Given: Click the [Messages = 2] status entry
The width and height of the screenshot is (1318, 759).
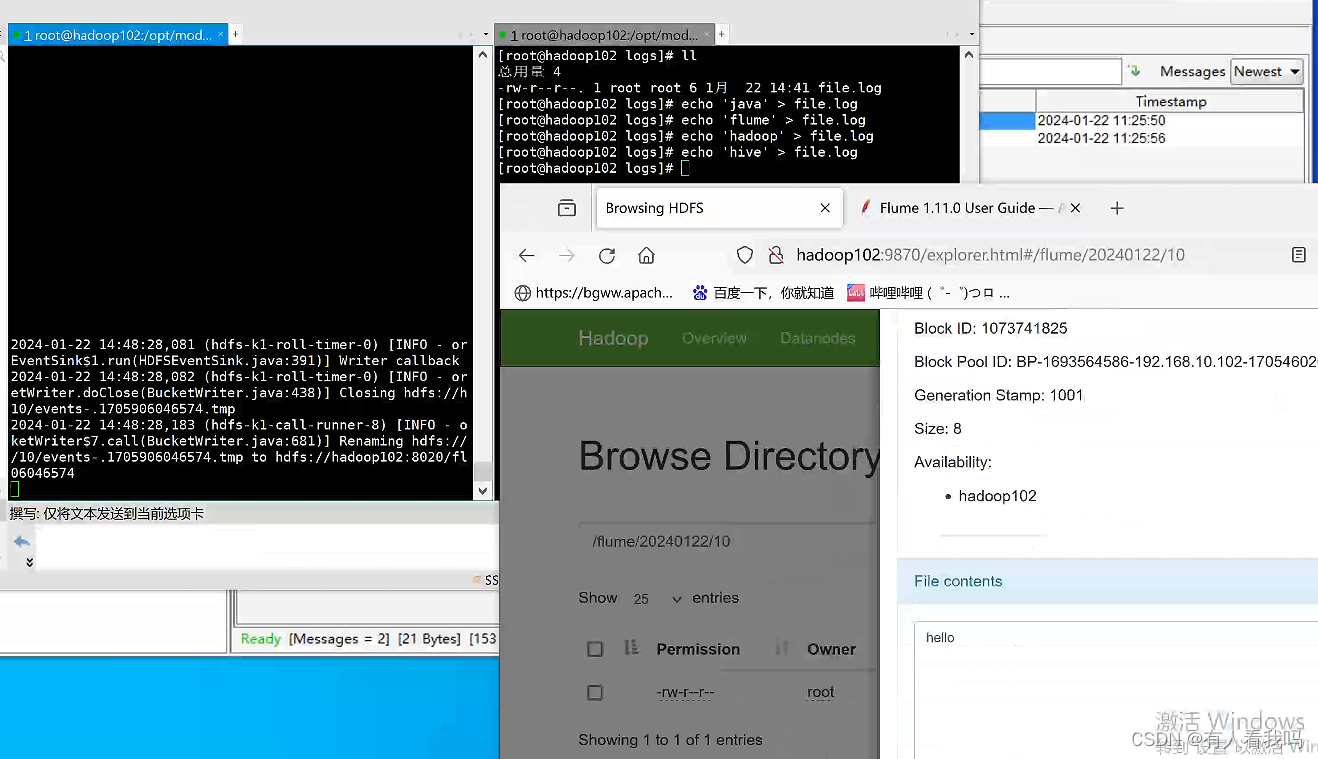Looking at the screenshot, I should [x=339, y=639].
